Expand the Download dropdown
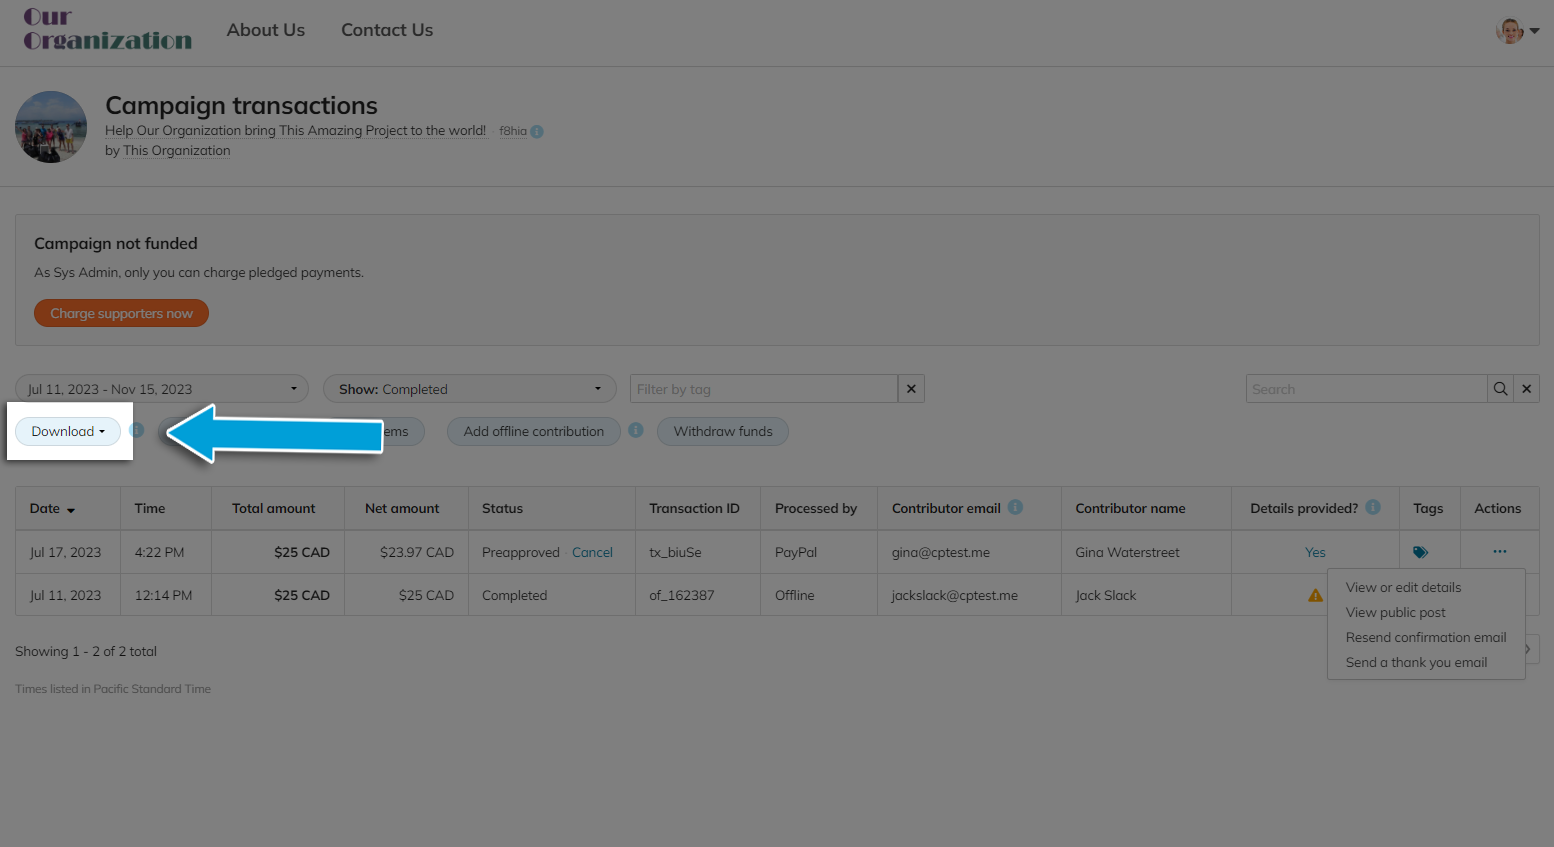This screenshot has height=847, width=1554. point(67,431)
